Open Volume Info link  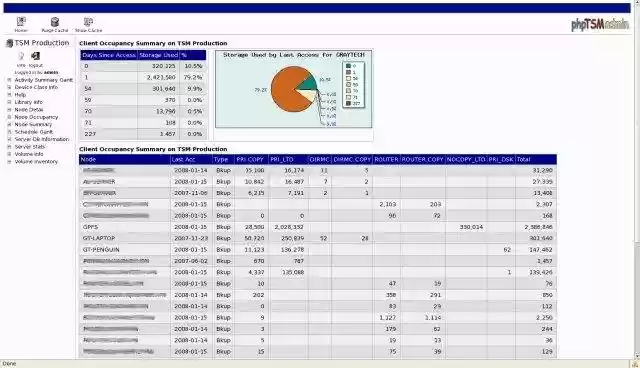tap(29, 154)
